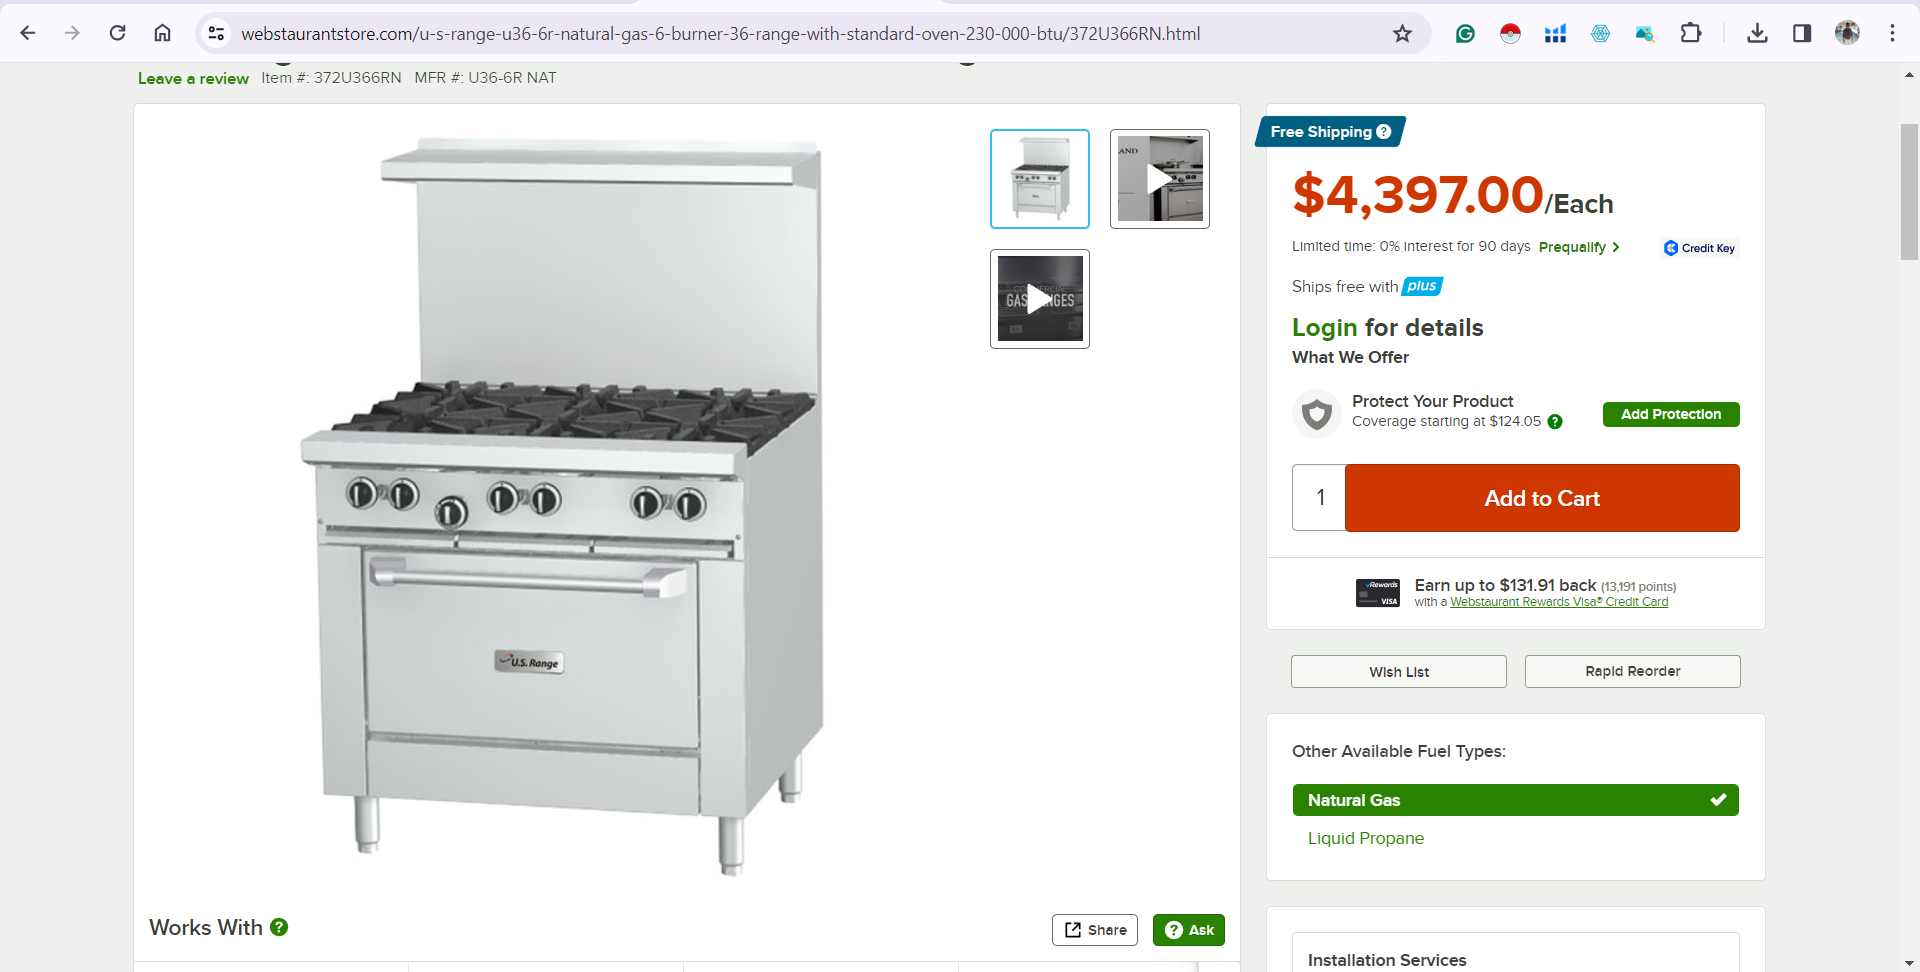Click the page vertical scrollbar thumb
Viewport: 1920px width, 972px height.
(1909, 192)
